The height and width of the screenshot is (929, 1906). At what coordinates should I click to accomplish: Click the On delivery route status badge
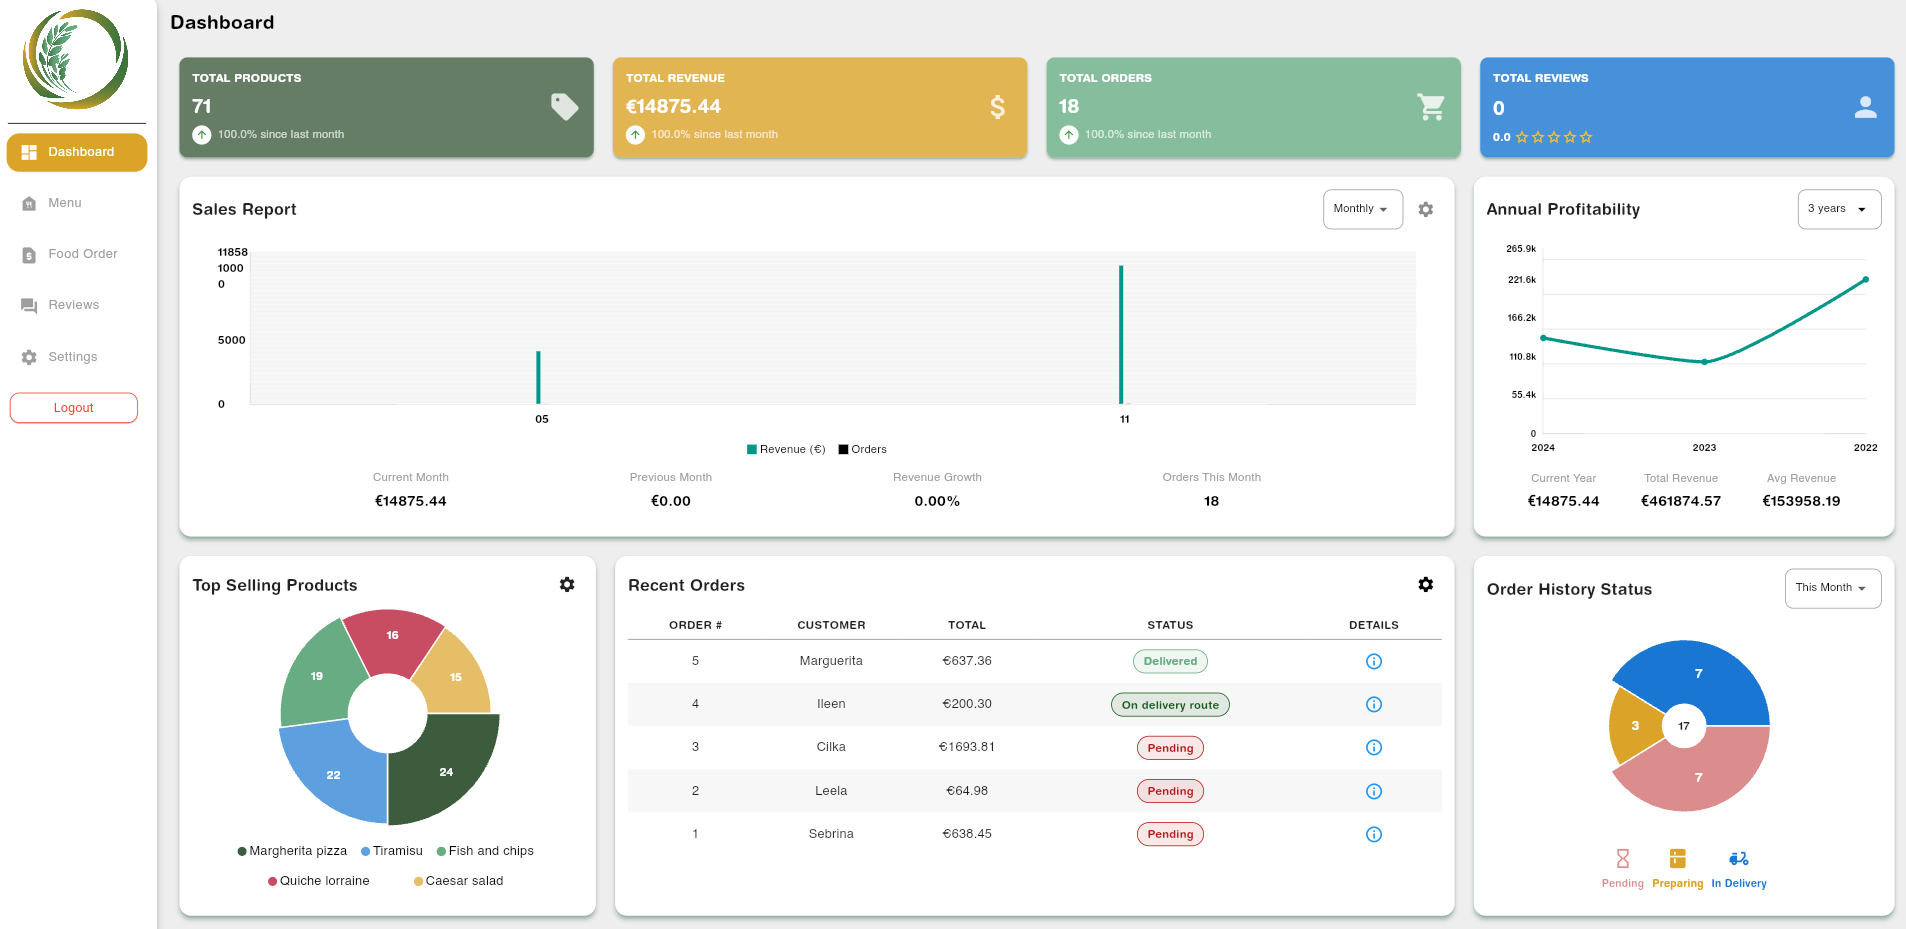click(x=1170, y=705)
